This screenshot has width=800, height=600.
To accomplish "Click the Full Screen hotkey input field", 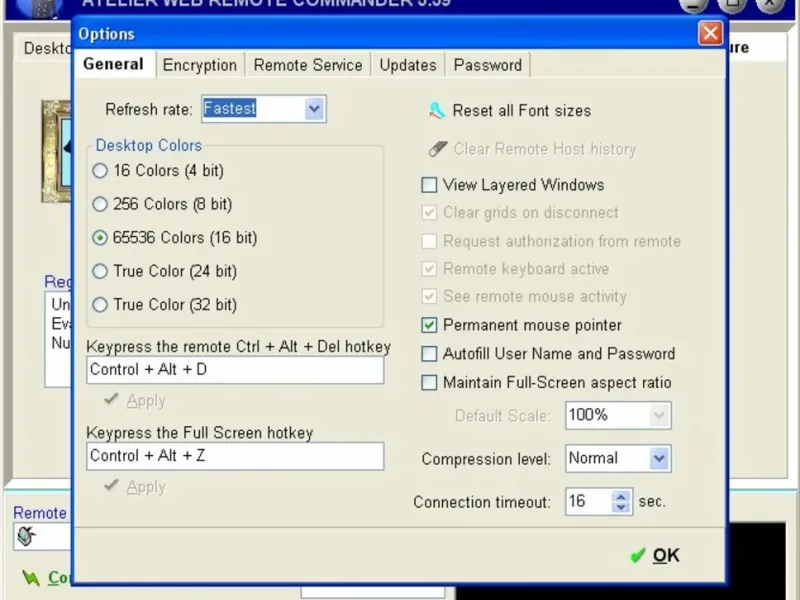I will point(235,456).
